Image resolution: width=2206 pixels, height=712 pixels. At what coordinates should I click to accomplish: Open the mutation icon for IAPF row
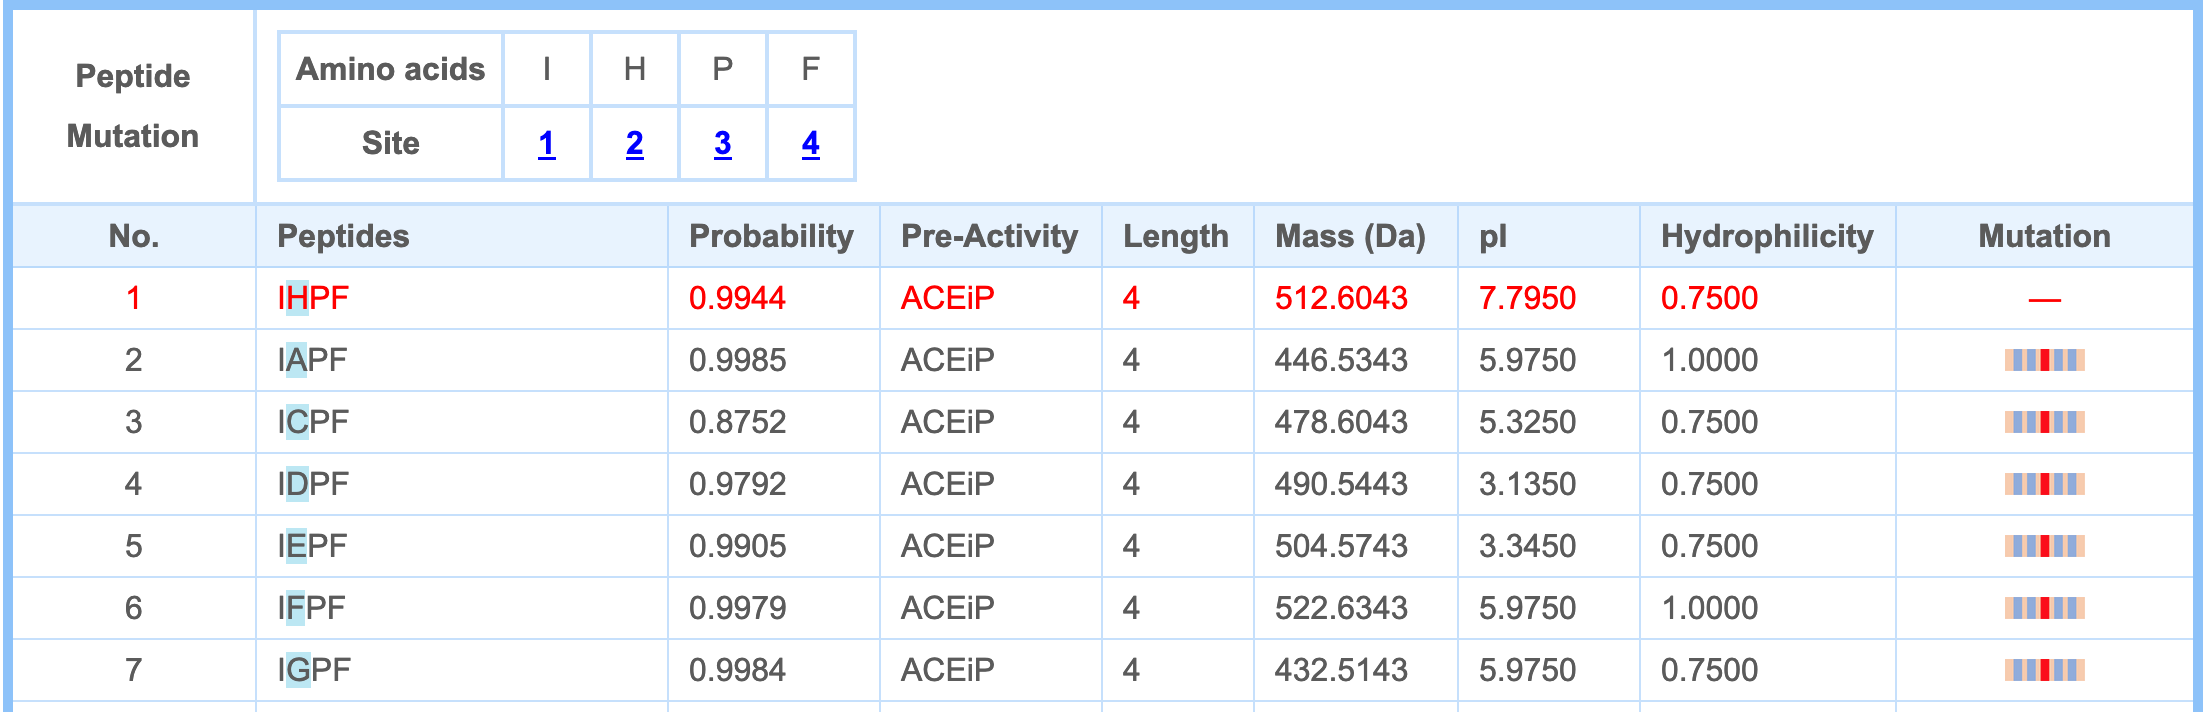[x=2044, y=360]
